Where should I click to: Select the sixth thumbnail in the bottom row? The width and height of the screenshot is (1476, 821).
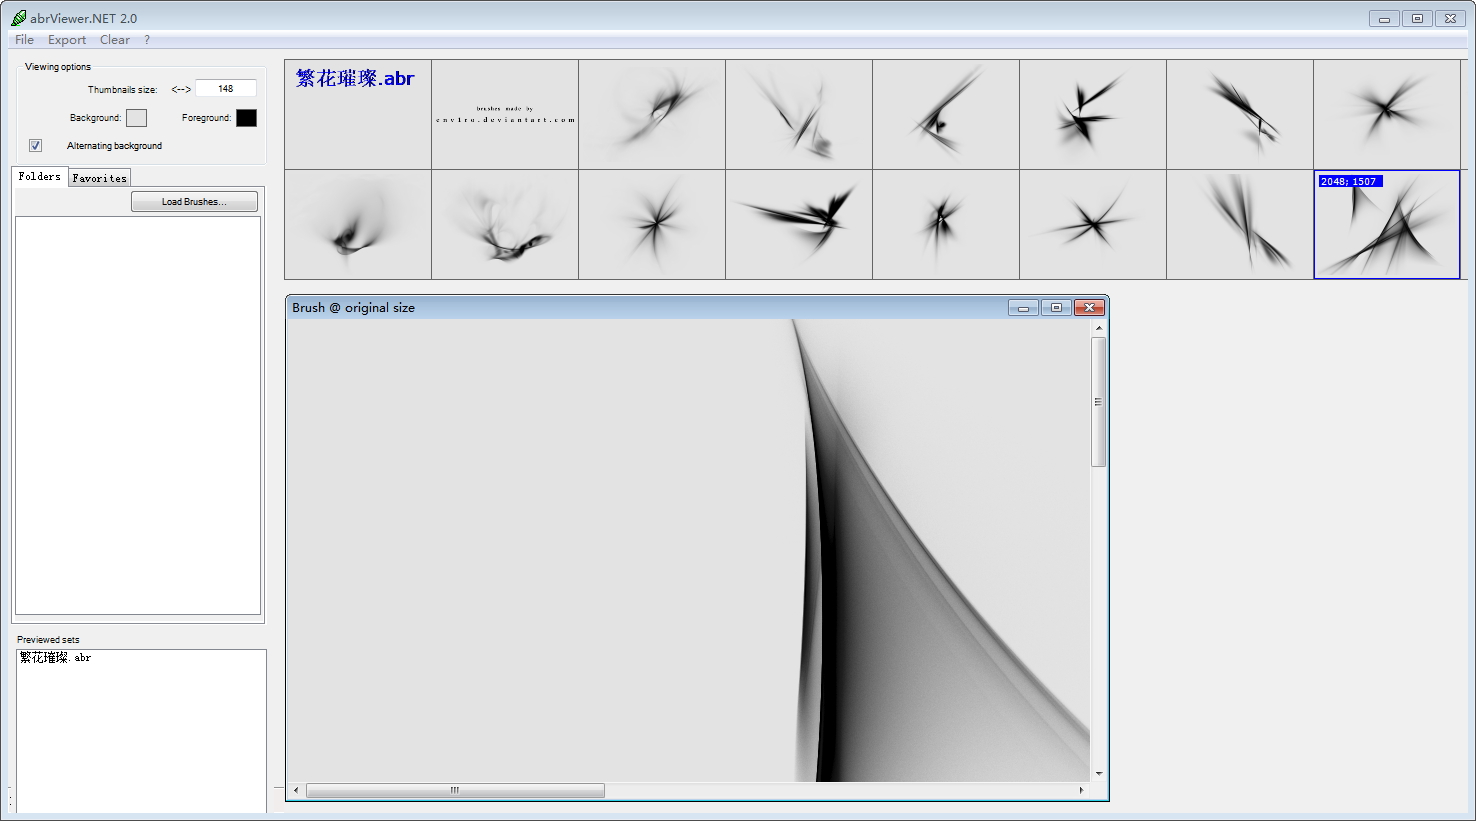pos(1093,224)
